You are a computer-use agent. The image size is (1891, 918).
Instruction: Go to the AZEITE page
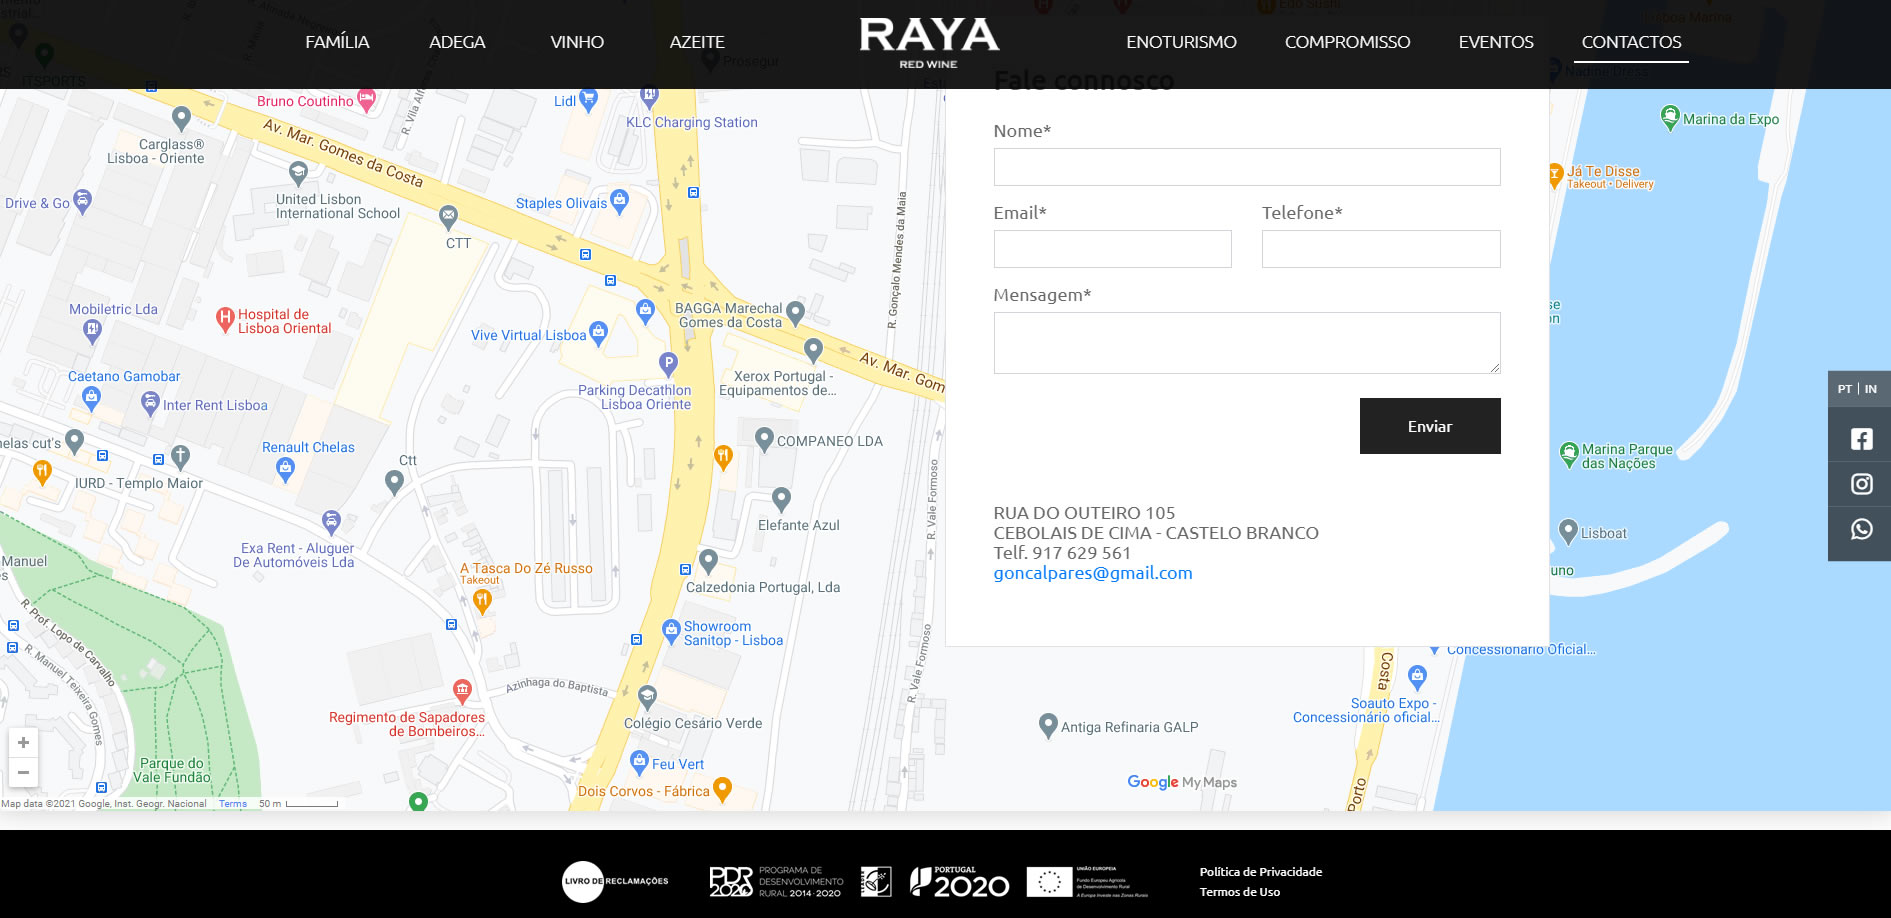click(697, 42)
